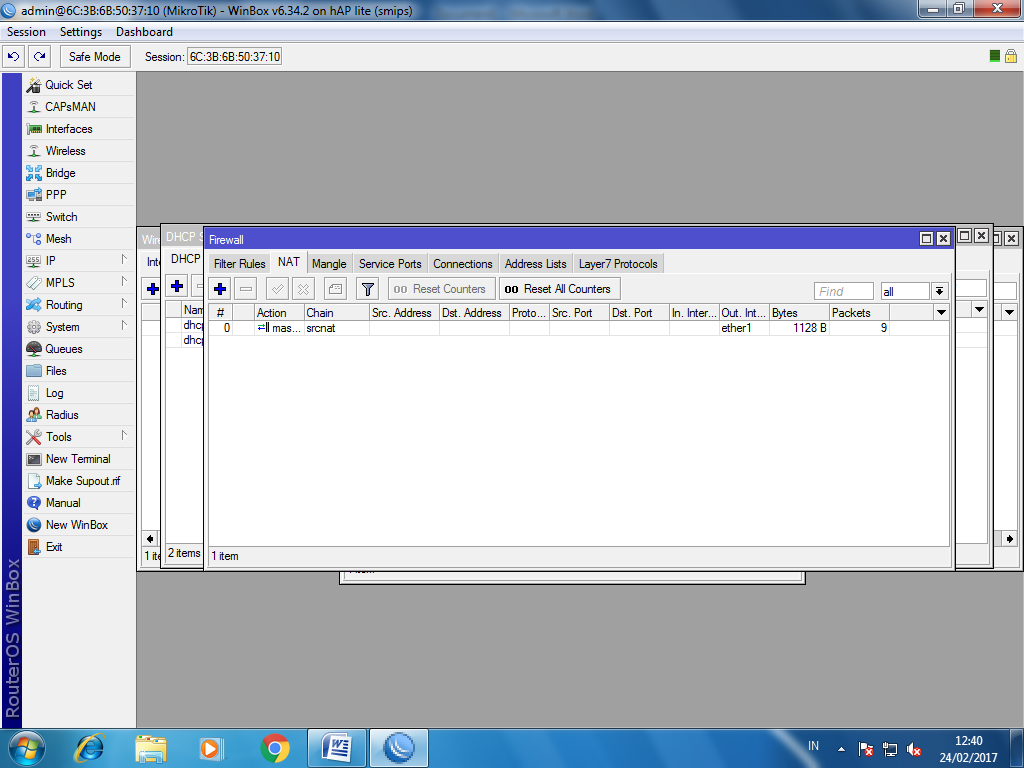Click the Session address field

click(x=234, y=57)
